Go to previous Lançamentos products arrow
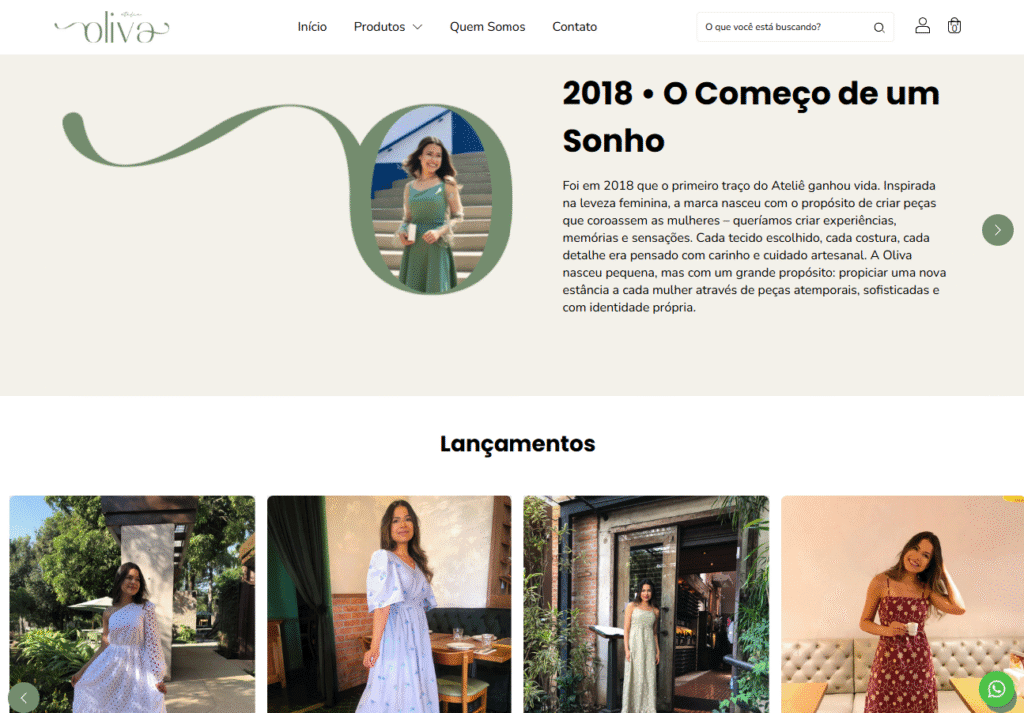1024x713 pixels. tap(24, 697)
